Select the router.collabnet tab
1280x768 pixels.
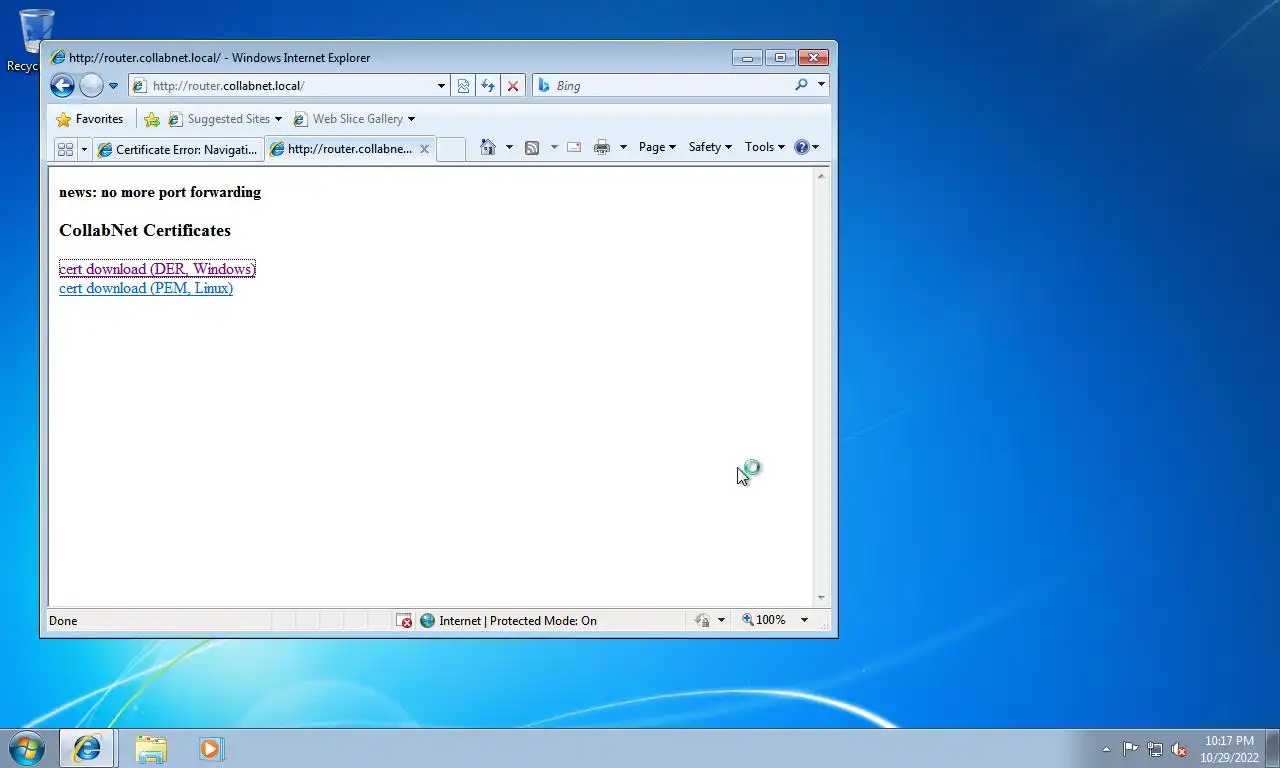(x=341, y=149)
